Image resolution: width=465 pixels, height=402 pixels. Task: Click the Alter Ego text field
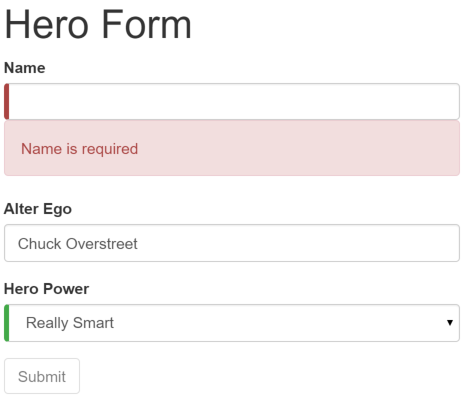pyautogui.click(x=232, y=243)
